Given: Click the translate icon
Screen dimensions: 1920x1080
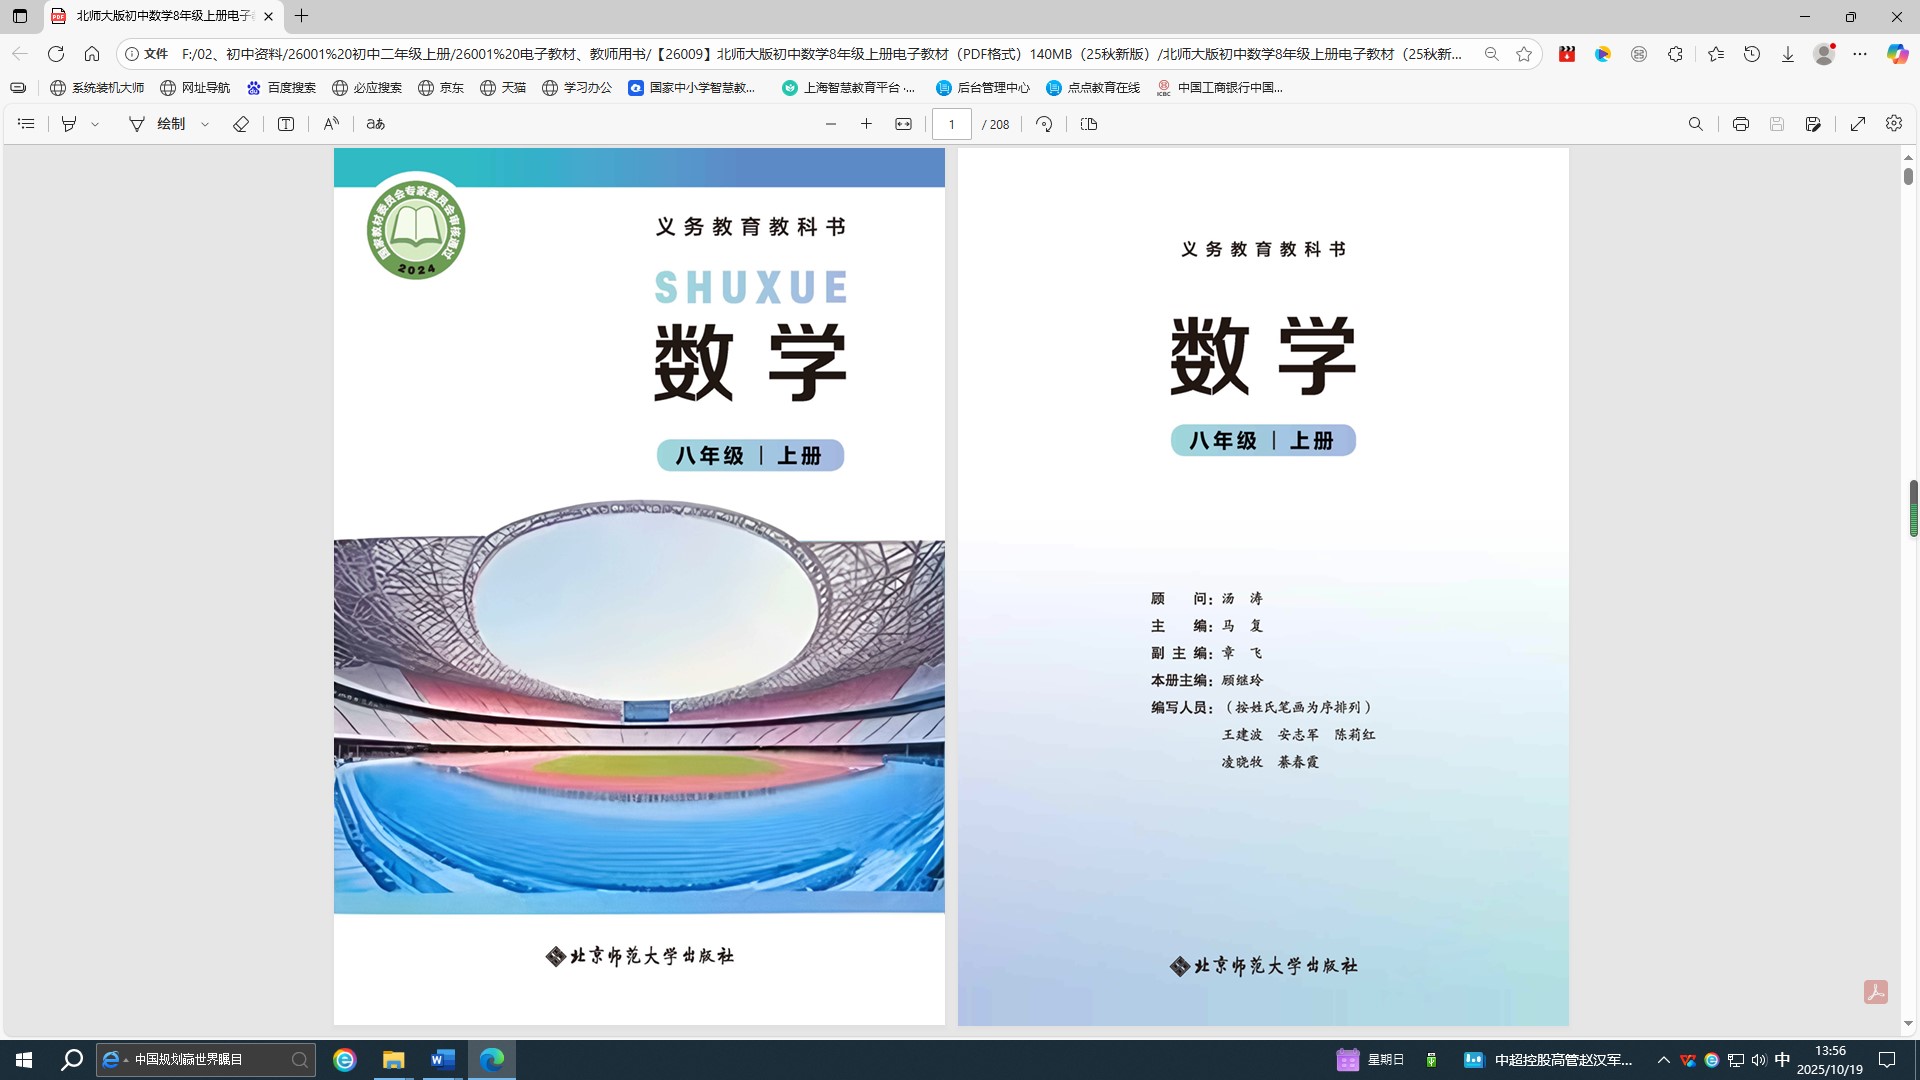Looking at the screenshot, I should coord(376,124).
